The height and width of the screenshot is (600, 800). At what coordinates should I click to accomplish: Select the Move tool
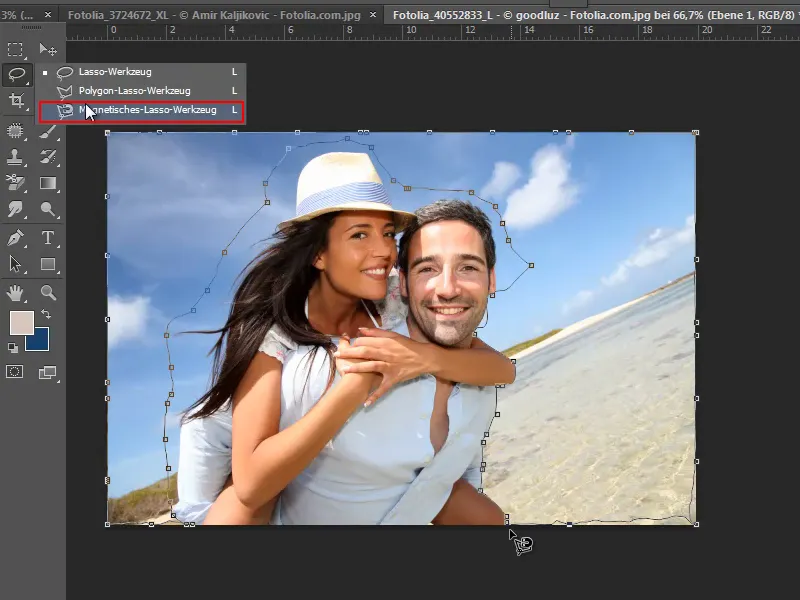pyautogui.click(x=47, y=49)
